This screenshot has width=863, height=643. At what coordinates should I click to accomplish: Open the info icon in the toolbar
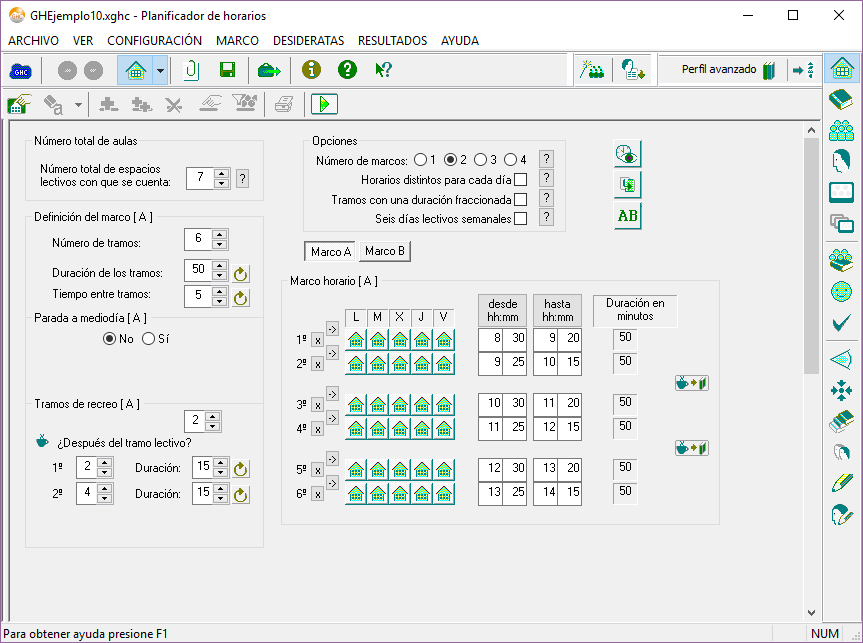tap(312, 70)
